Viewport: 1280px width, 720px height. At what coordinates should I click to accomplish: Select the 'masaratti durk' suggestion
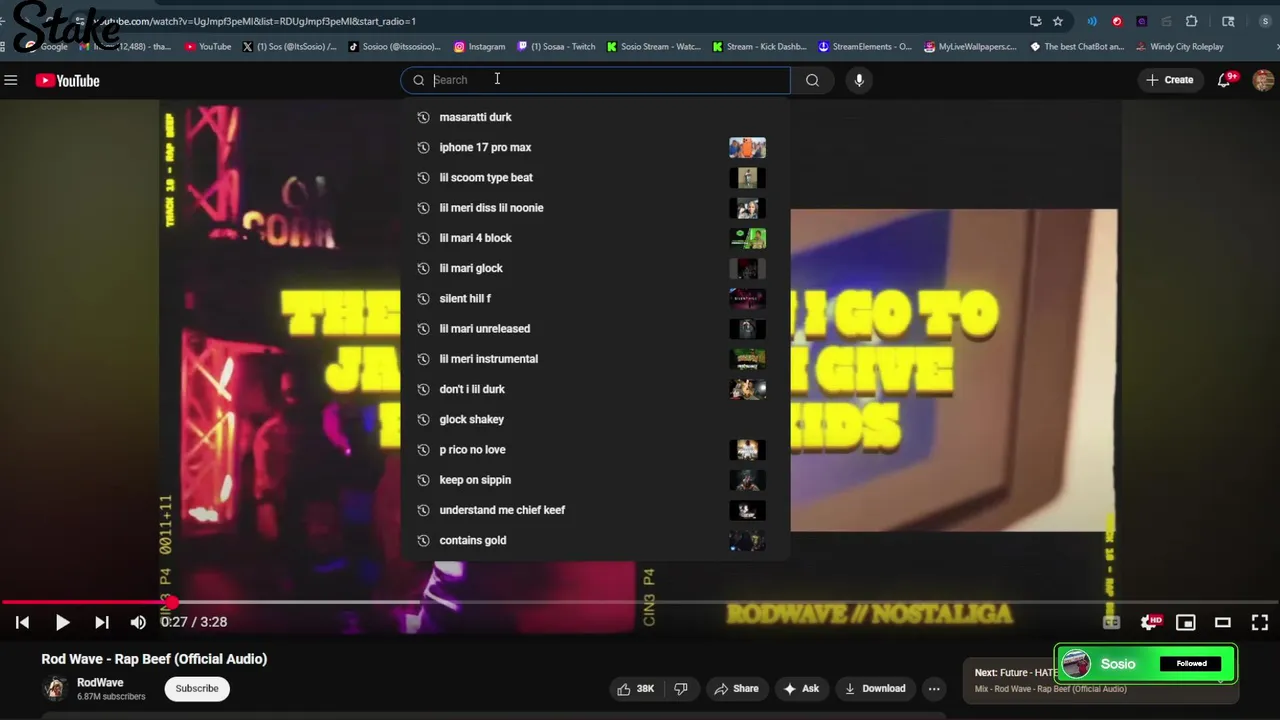tap(595, 117)
